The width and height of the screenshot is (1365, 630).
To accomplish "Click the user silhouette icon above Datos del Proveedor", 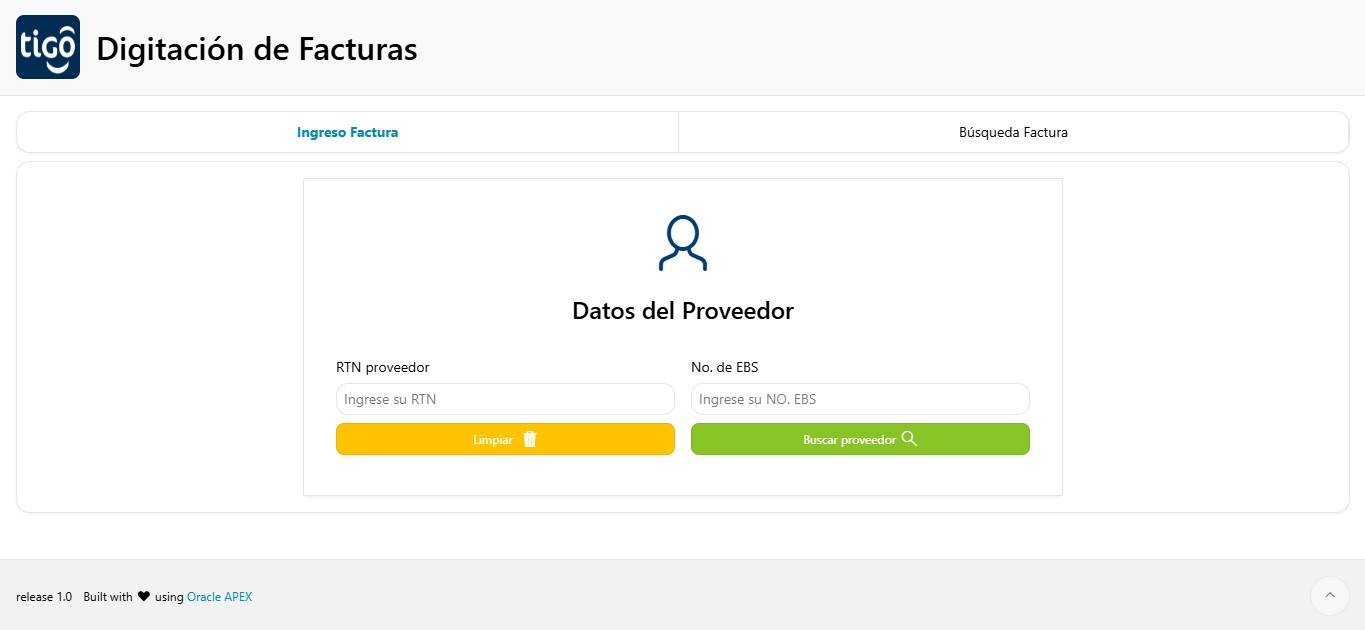I will (x=683, y=241).
